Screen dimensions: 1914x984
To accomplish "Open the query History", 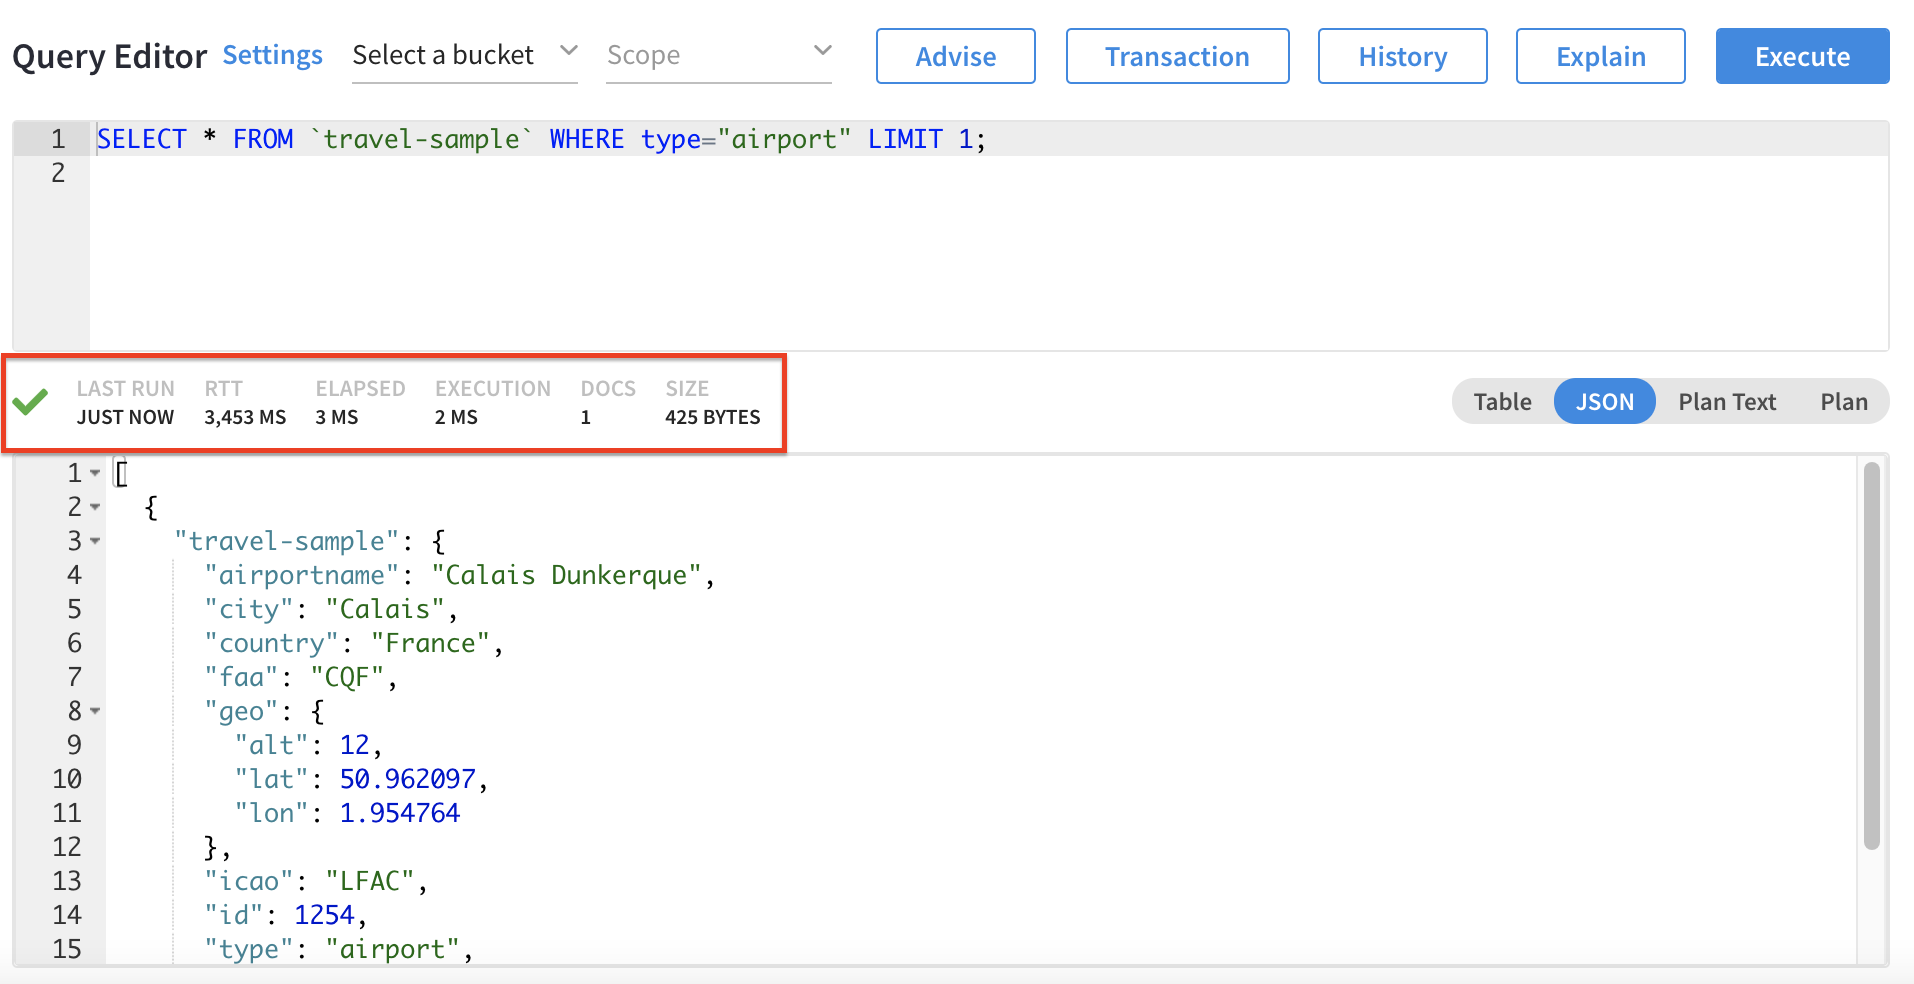I will coord(1402,55).
